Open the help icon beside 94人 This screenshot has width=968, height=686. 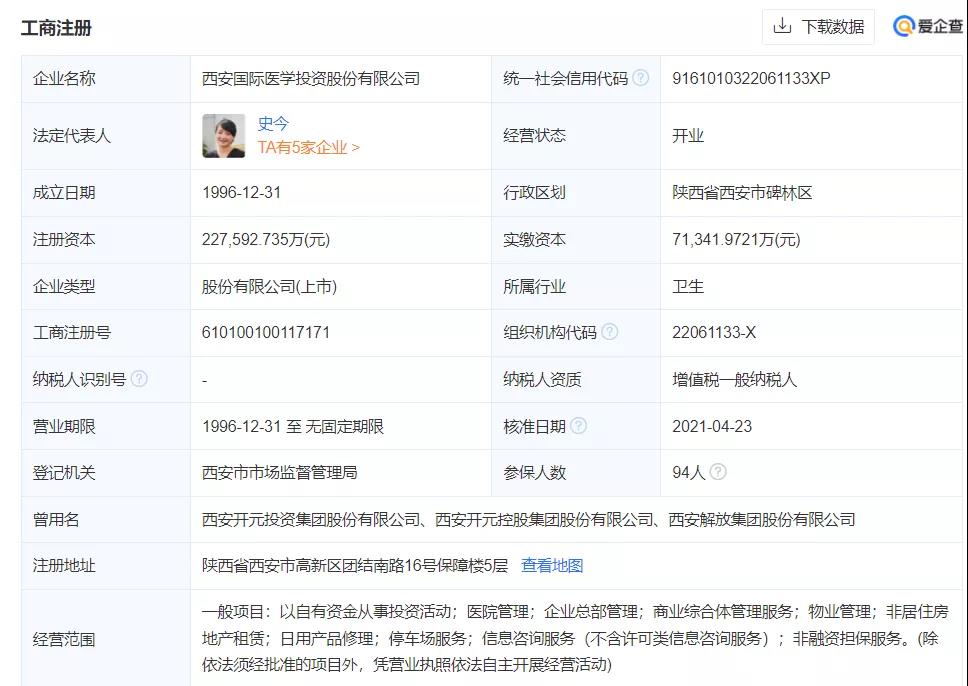click(717, 472)
